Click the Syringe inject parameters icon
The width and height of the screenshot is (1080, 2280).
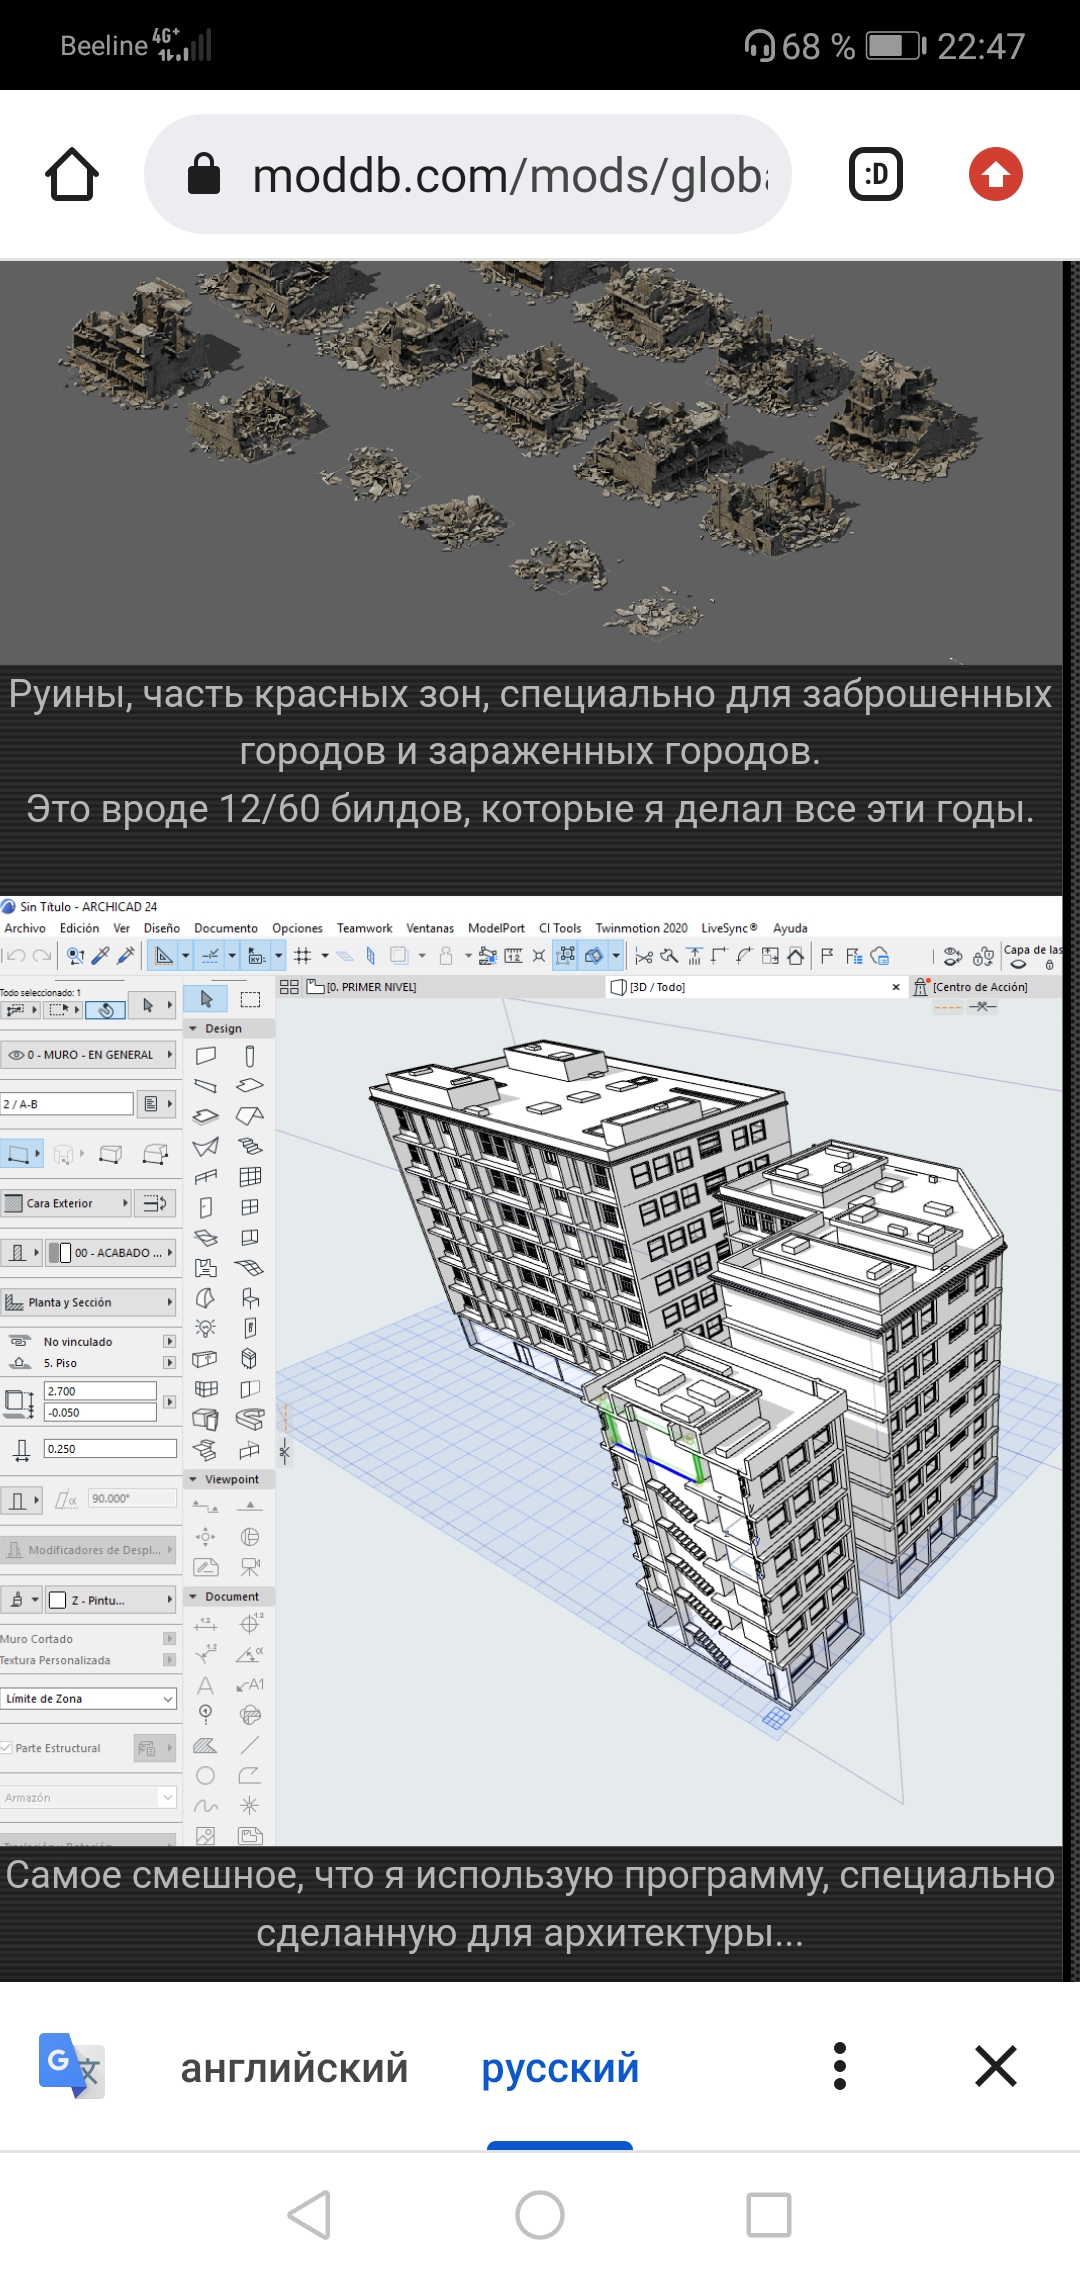[x=126, y=956]
